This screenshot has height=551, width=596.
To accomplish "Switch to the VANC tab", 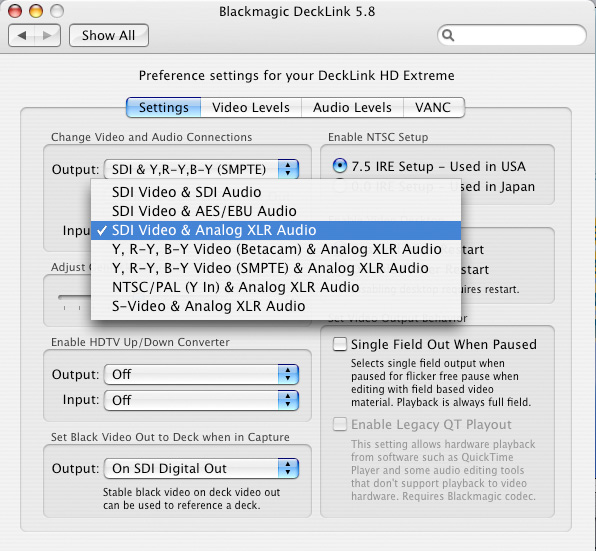I will 433,108.
